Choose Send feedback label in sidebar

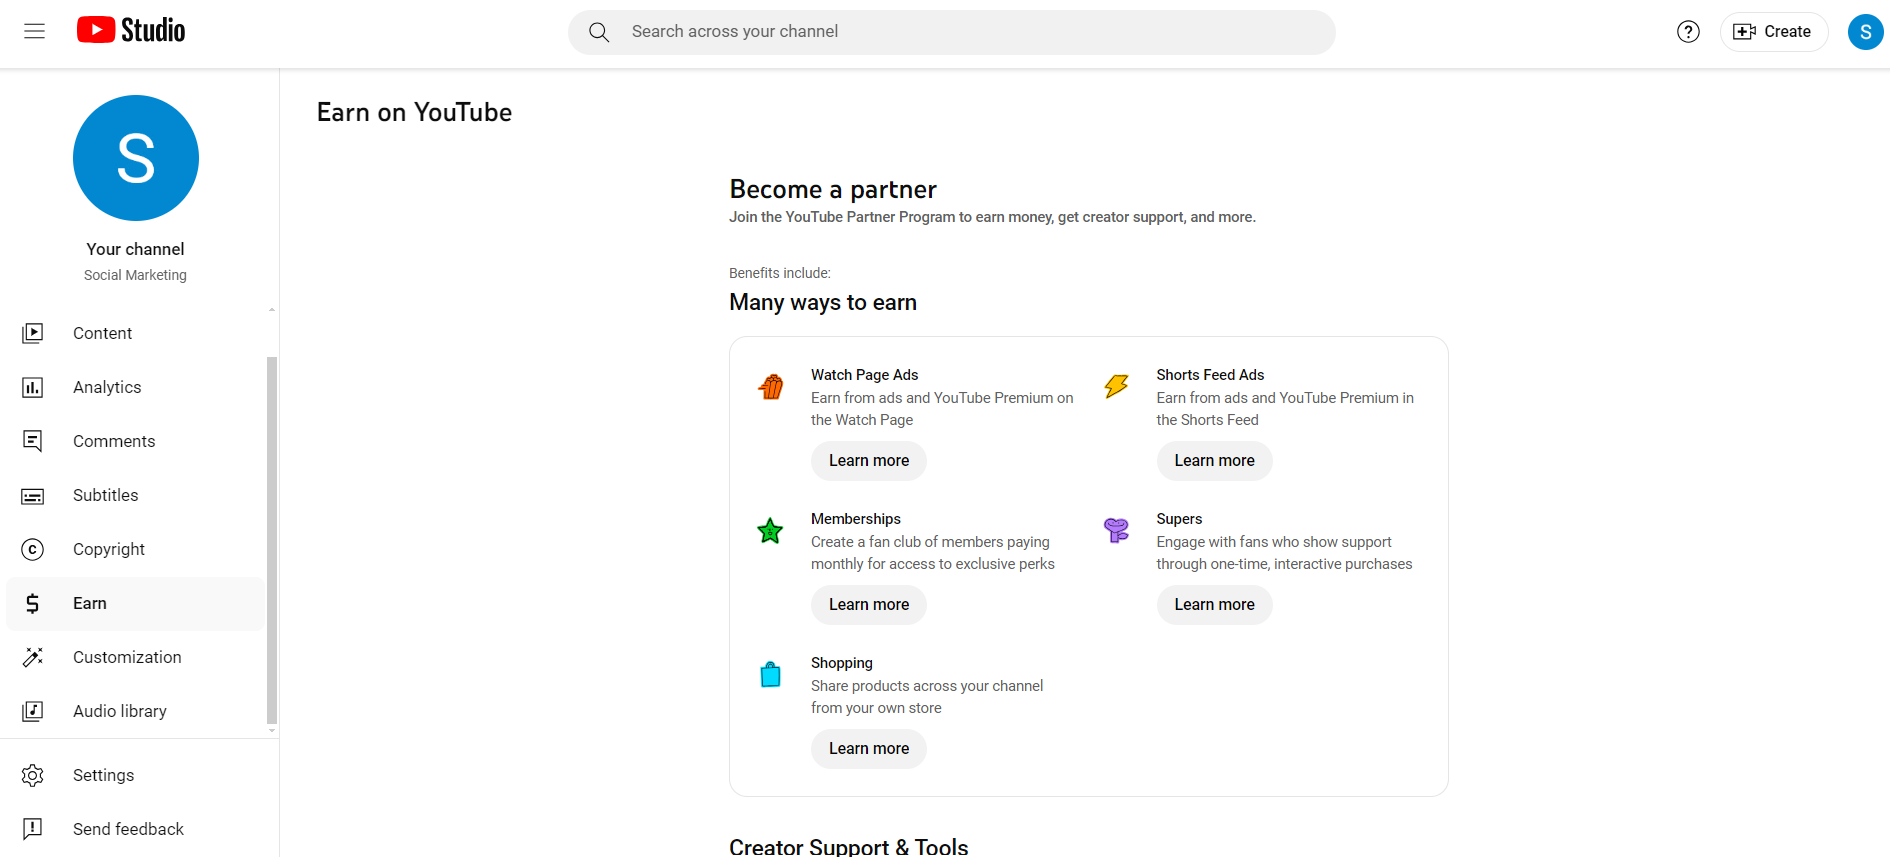128,829
